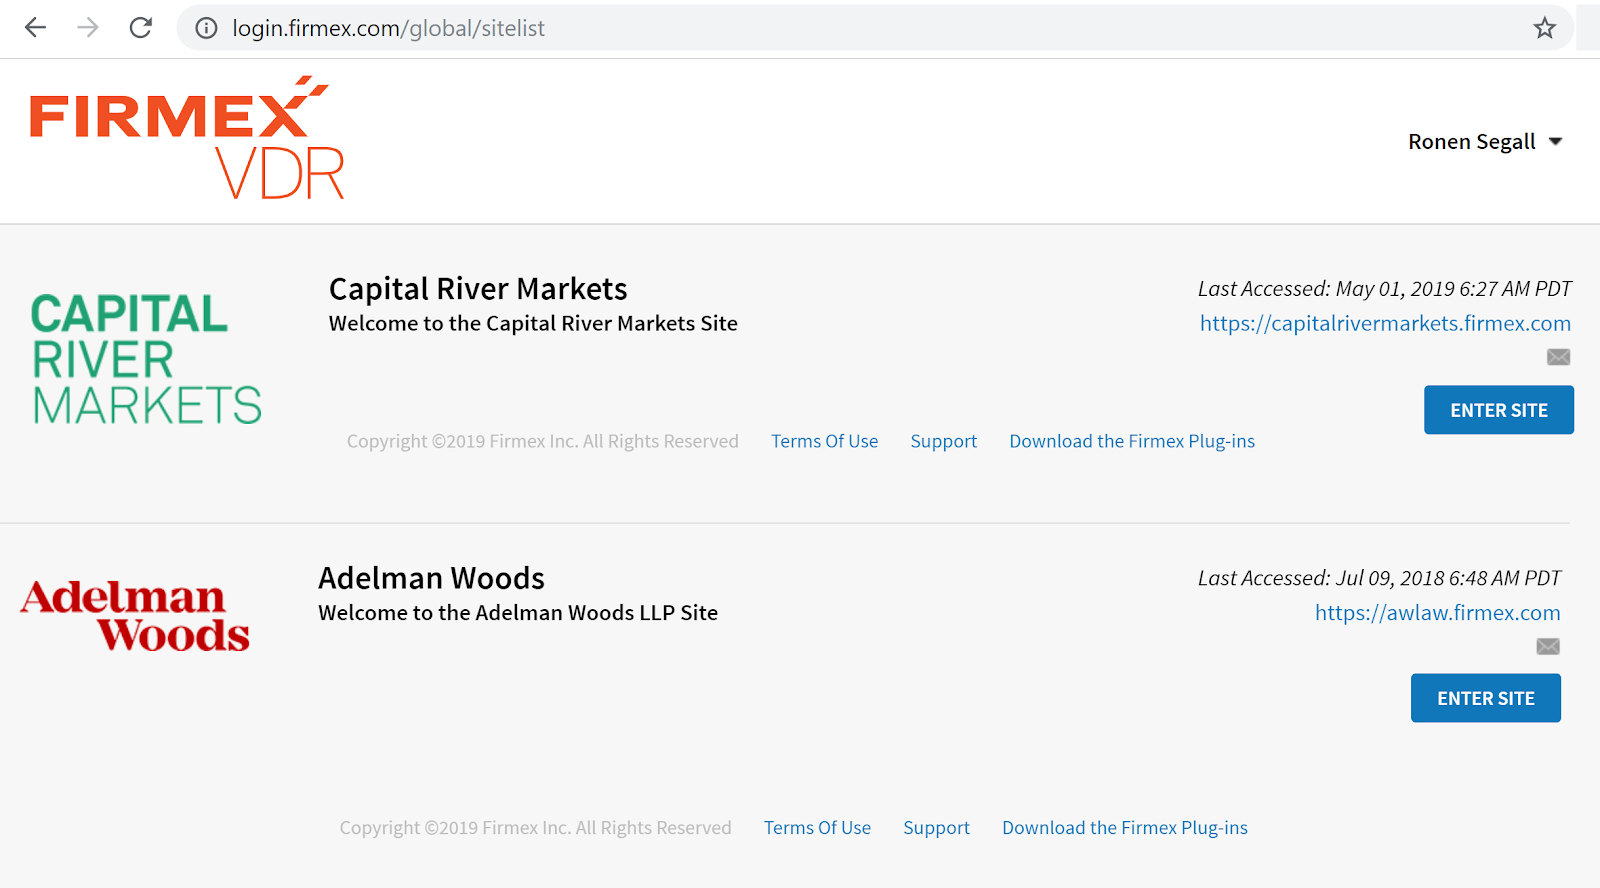
Task: Open Support link under Adelman Woods
Action: (936, 828)
